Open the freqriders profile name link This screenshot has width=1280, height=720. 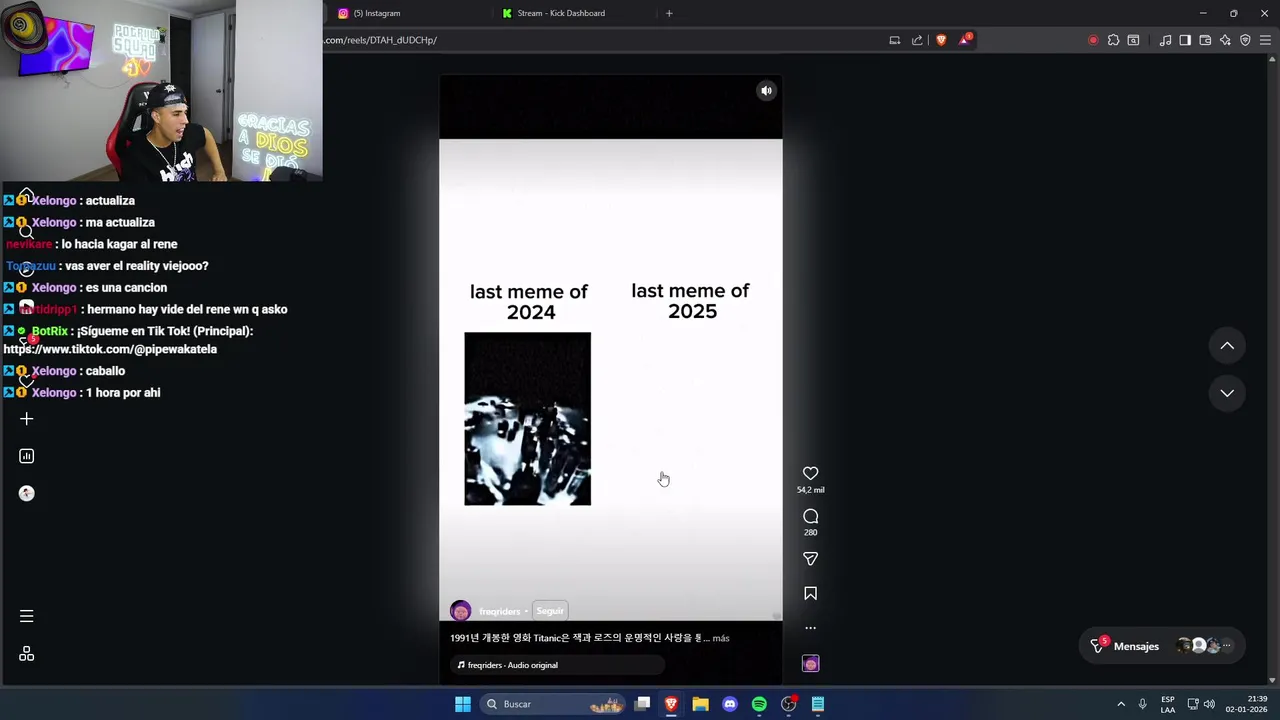[x=499, y=611]
